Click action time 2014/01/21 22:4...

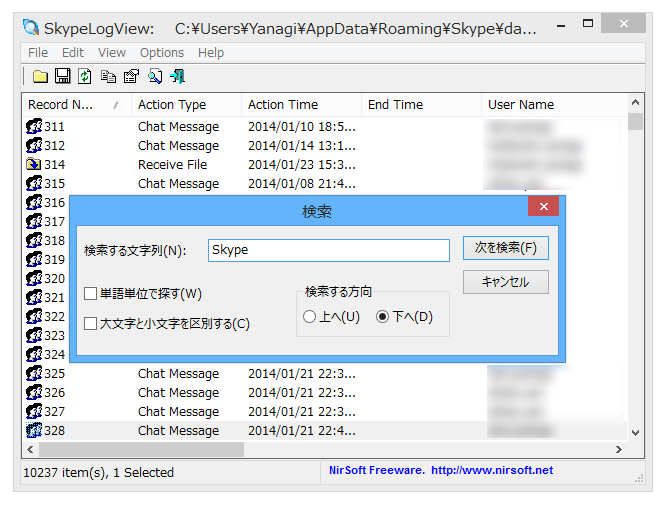click(302, 430)
